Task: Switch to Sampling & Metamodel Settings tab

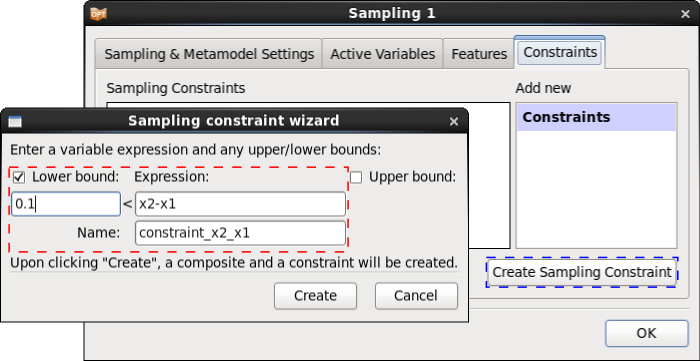Action: (209, 54)
